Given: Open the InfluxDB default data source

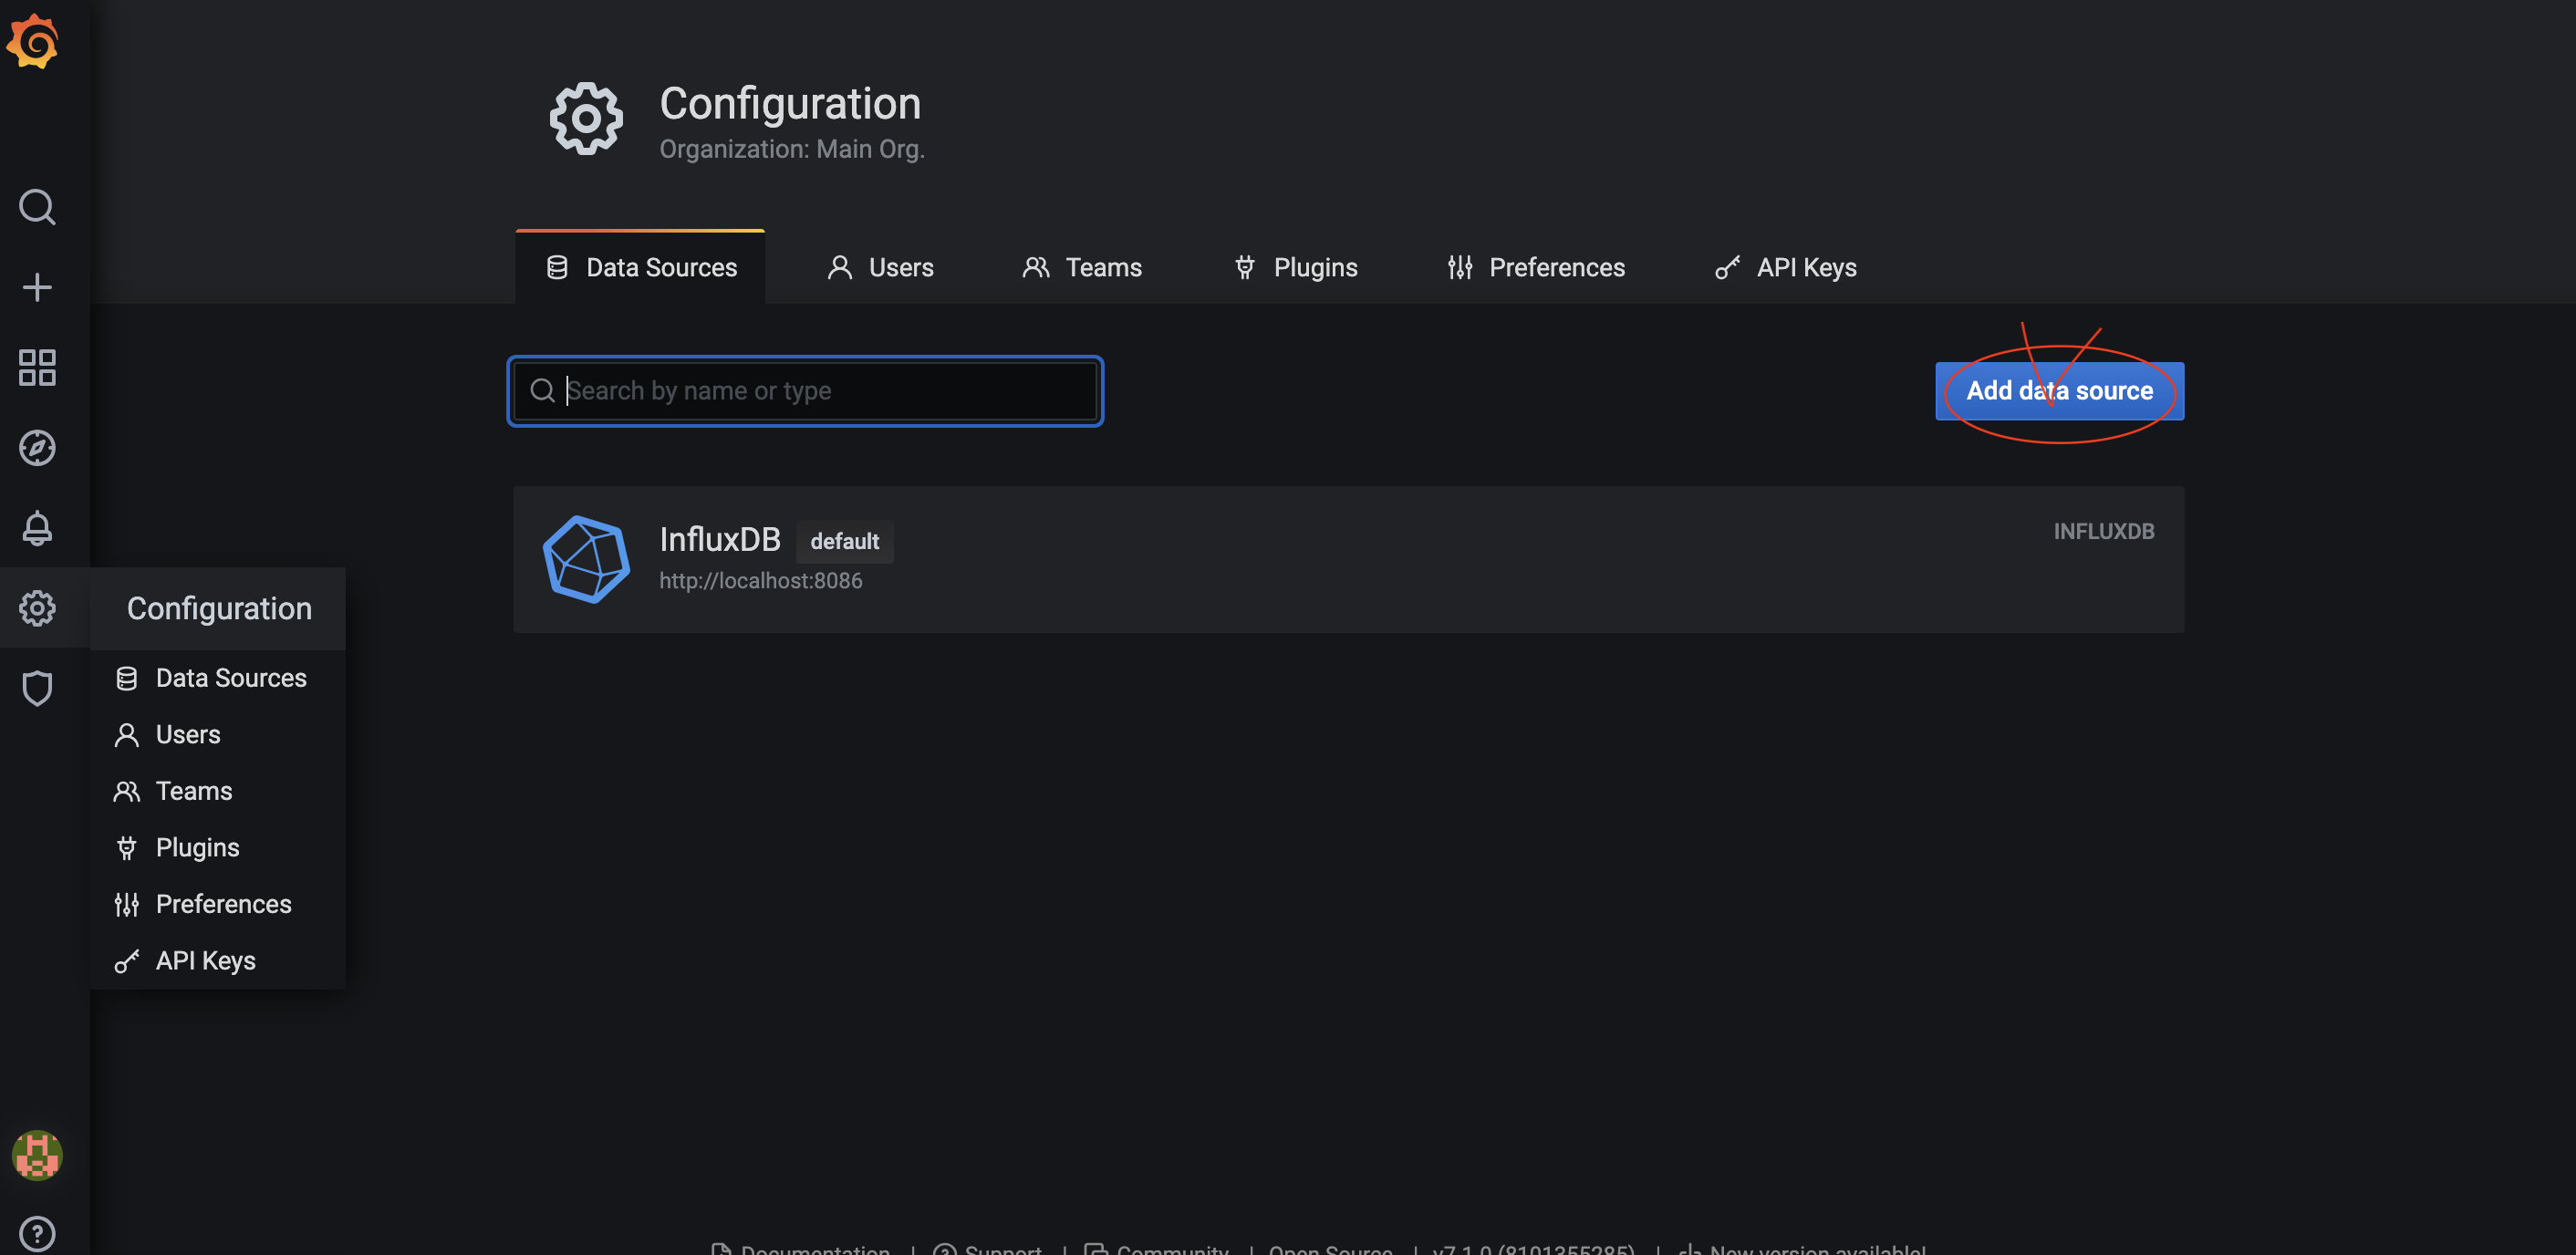Looking at the screenshot, I should [x=1348, y=559].
